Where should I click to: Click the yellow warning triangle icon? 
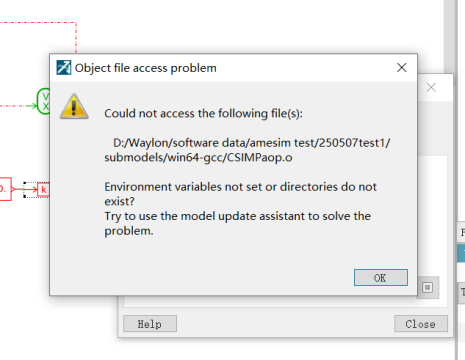(x=74, y=107)
